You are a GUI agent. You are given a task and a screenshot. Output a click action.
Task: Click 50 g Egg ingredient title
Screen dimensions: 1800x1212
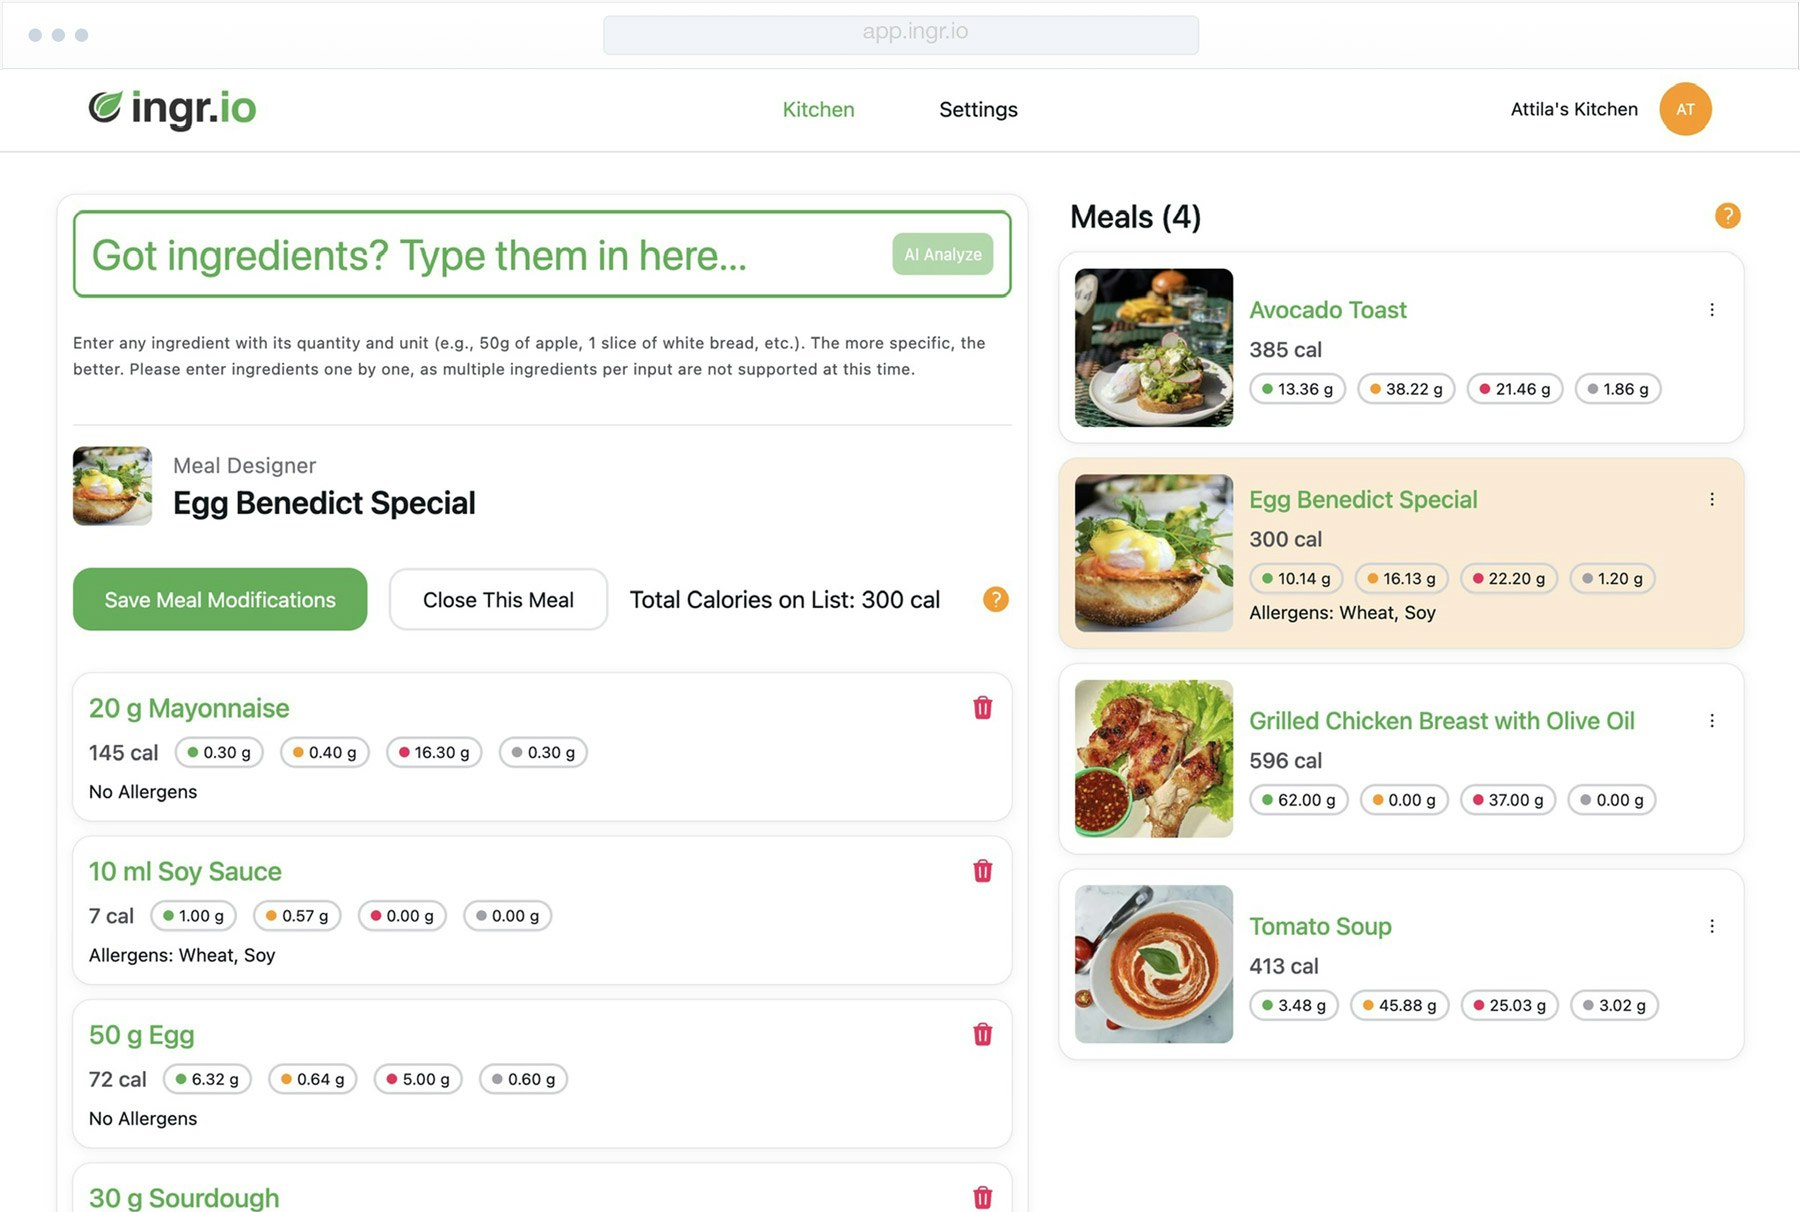141,1034
